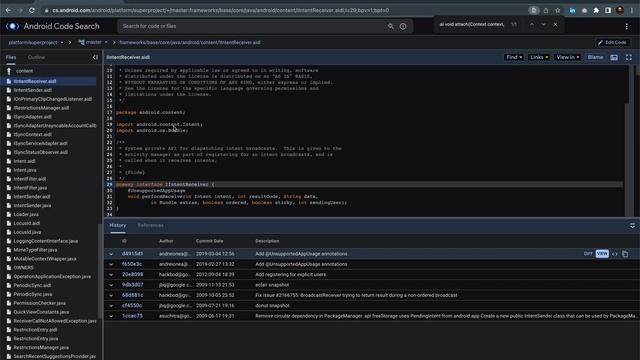
Task: Toggle the Blame view
Action: tap(595, 57)
